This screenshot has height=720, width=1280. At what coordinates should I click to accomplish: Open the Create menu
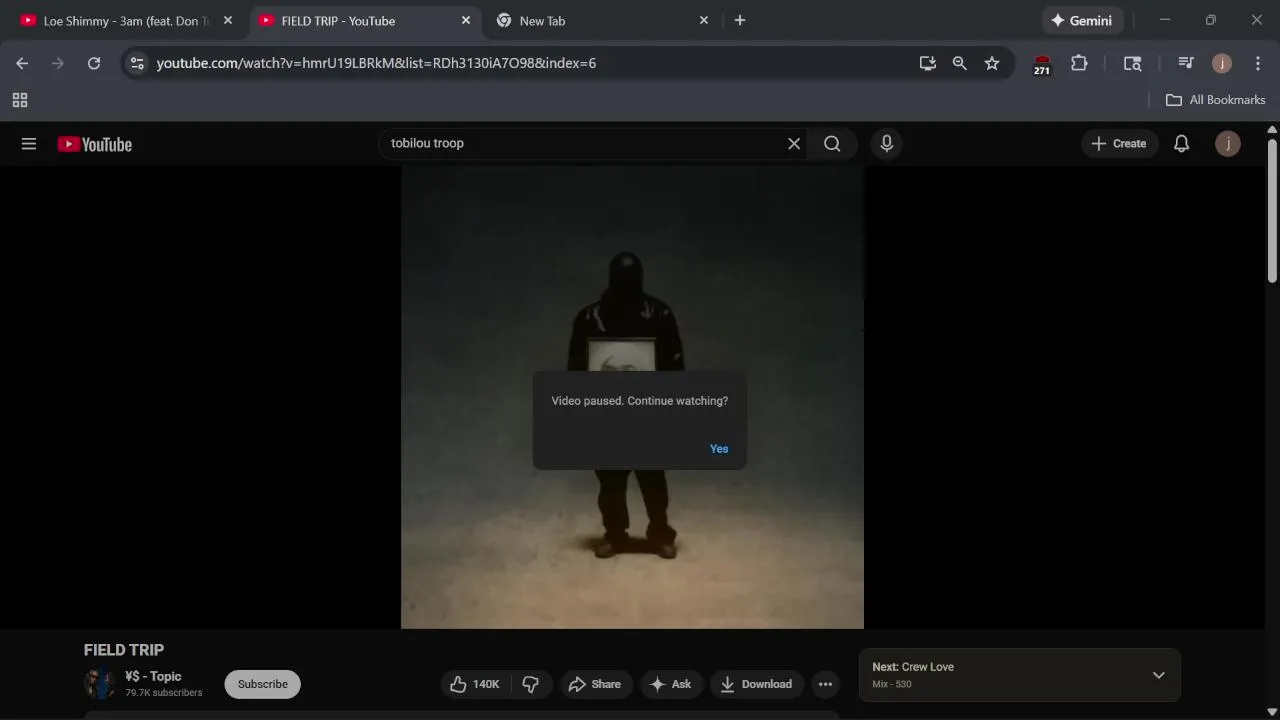(x=1119, y=144)
